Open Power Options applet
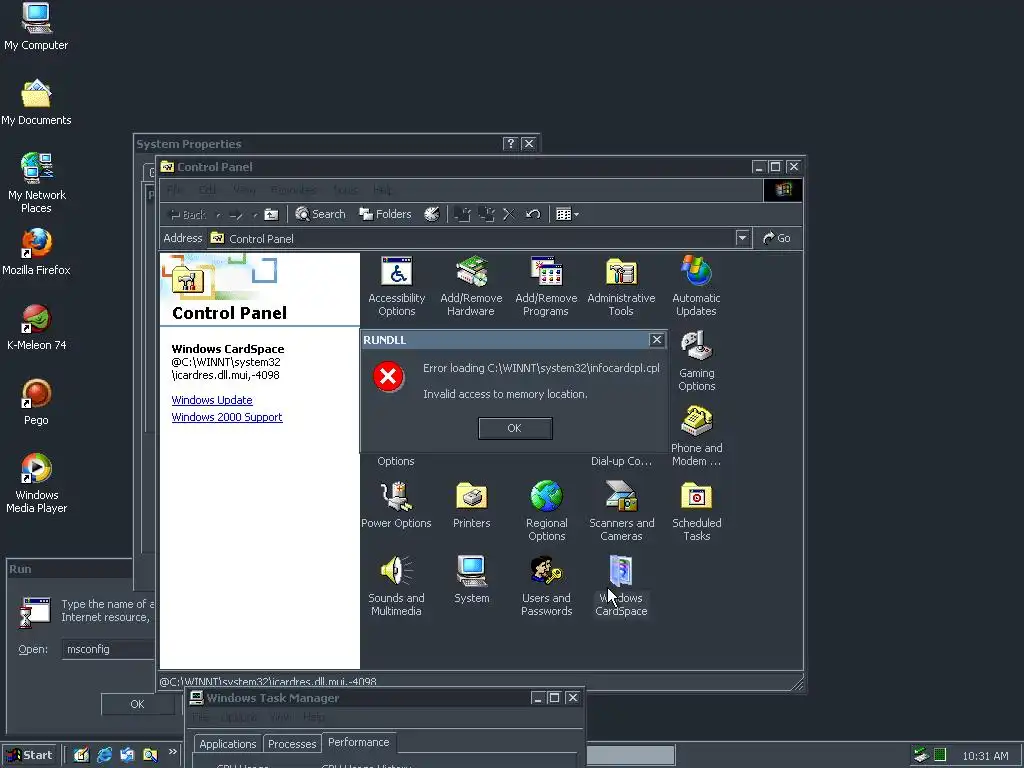 tap(396, 505)
